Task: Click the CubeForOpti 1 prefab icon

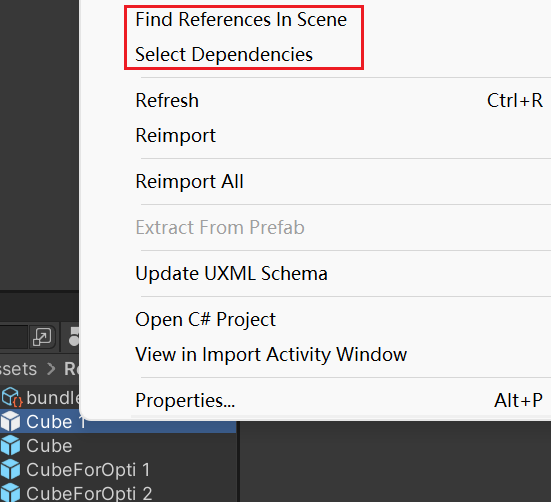Action: 11,469
